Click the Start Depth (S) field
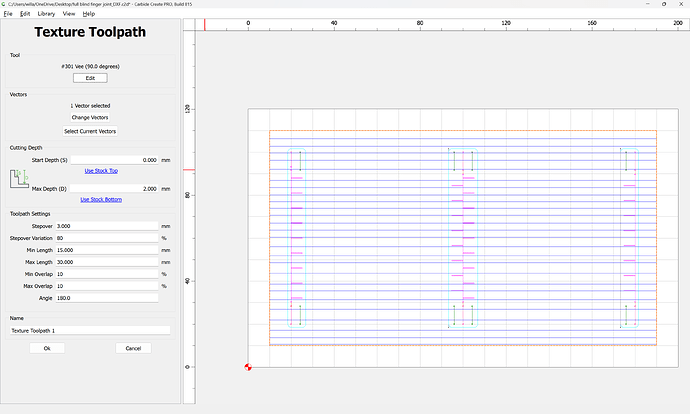Screen dimensions: 690x414 114,160
